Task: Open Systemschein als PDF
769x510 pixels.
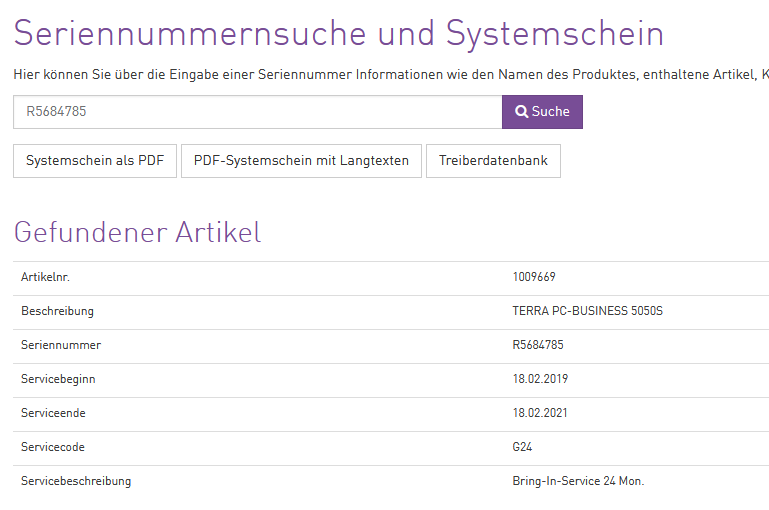Action: click(x=95, y=161)
